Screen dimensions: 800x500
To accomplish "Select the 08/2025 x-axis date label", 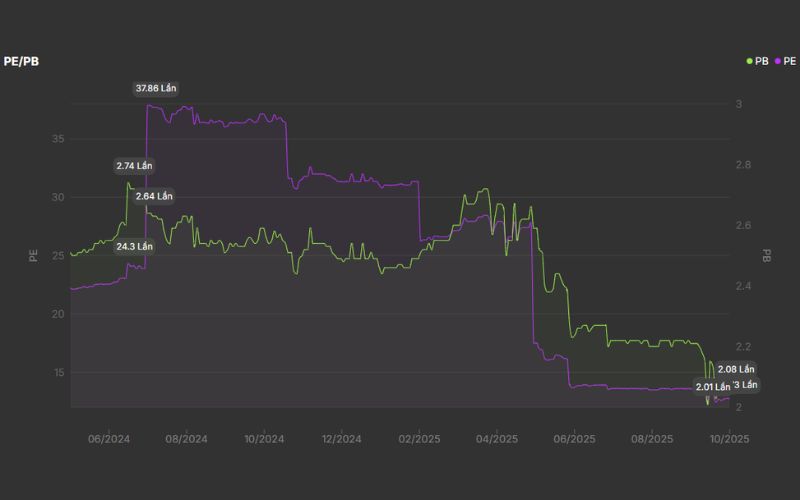I will (651, 438).
